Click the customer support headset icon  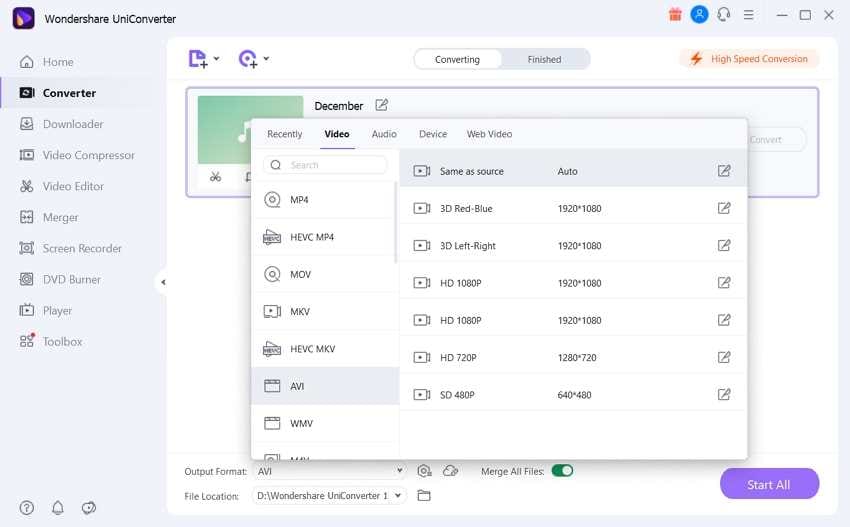point(724,15)
